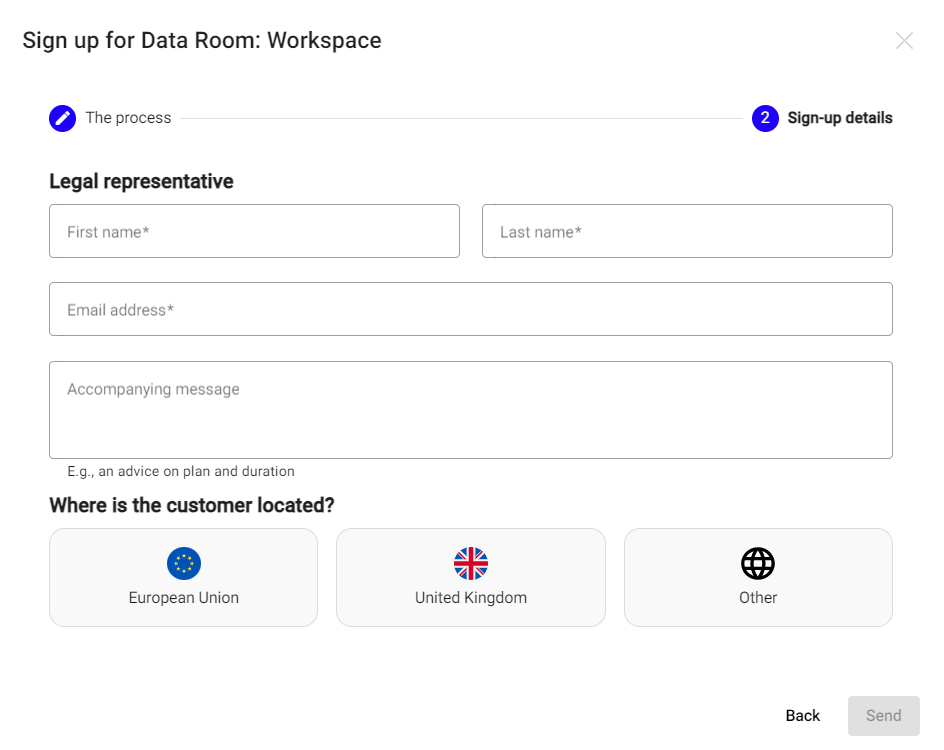Screen dimensions: 944x750
Task: Focus the First name input field
Action: point(254,232)
